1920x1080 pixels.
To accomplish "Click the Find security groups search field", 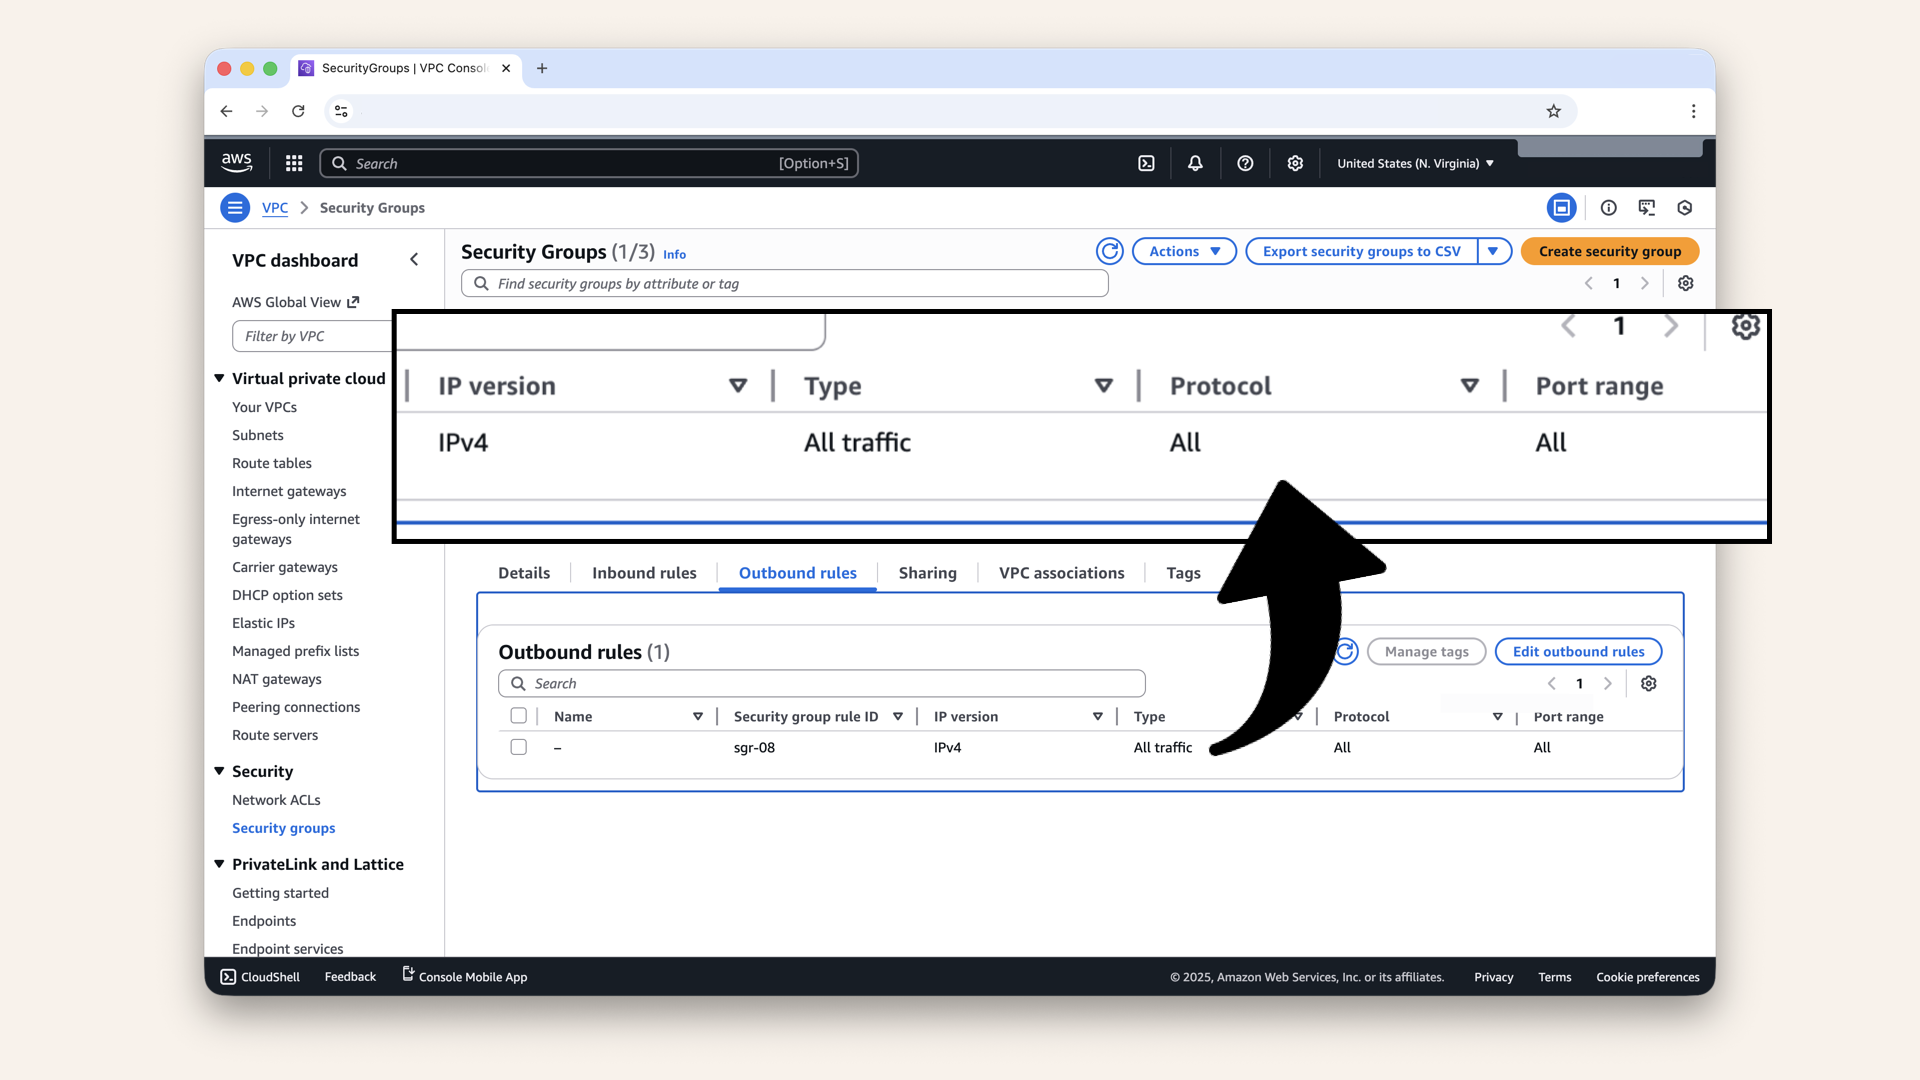I will click(x=785, y=284).
